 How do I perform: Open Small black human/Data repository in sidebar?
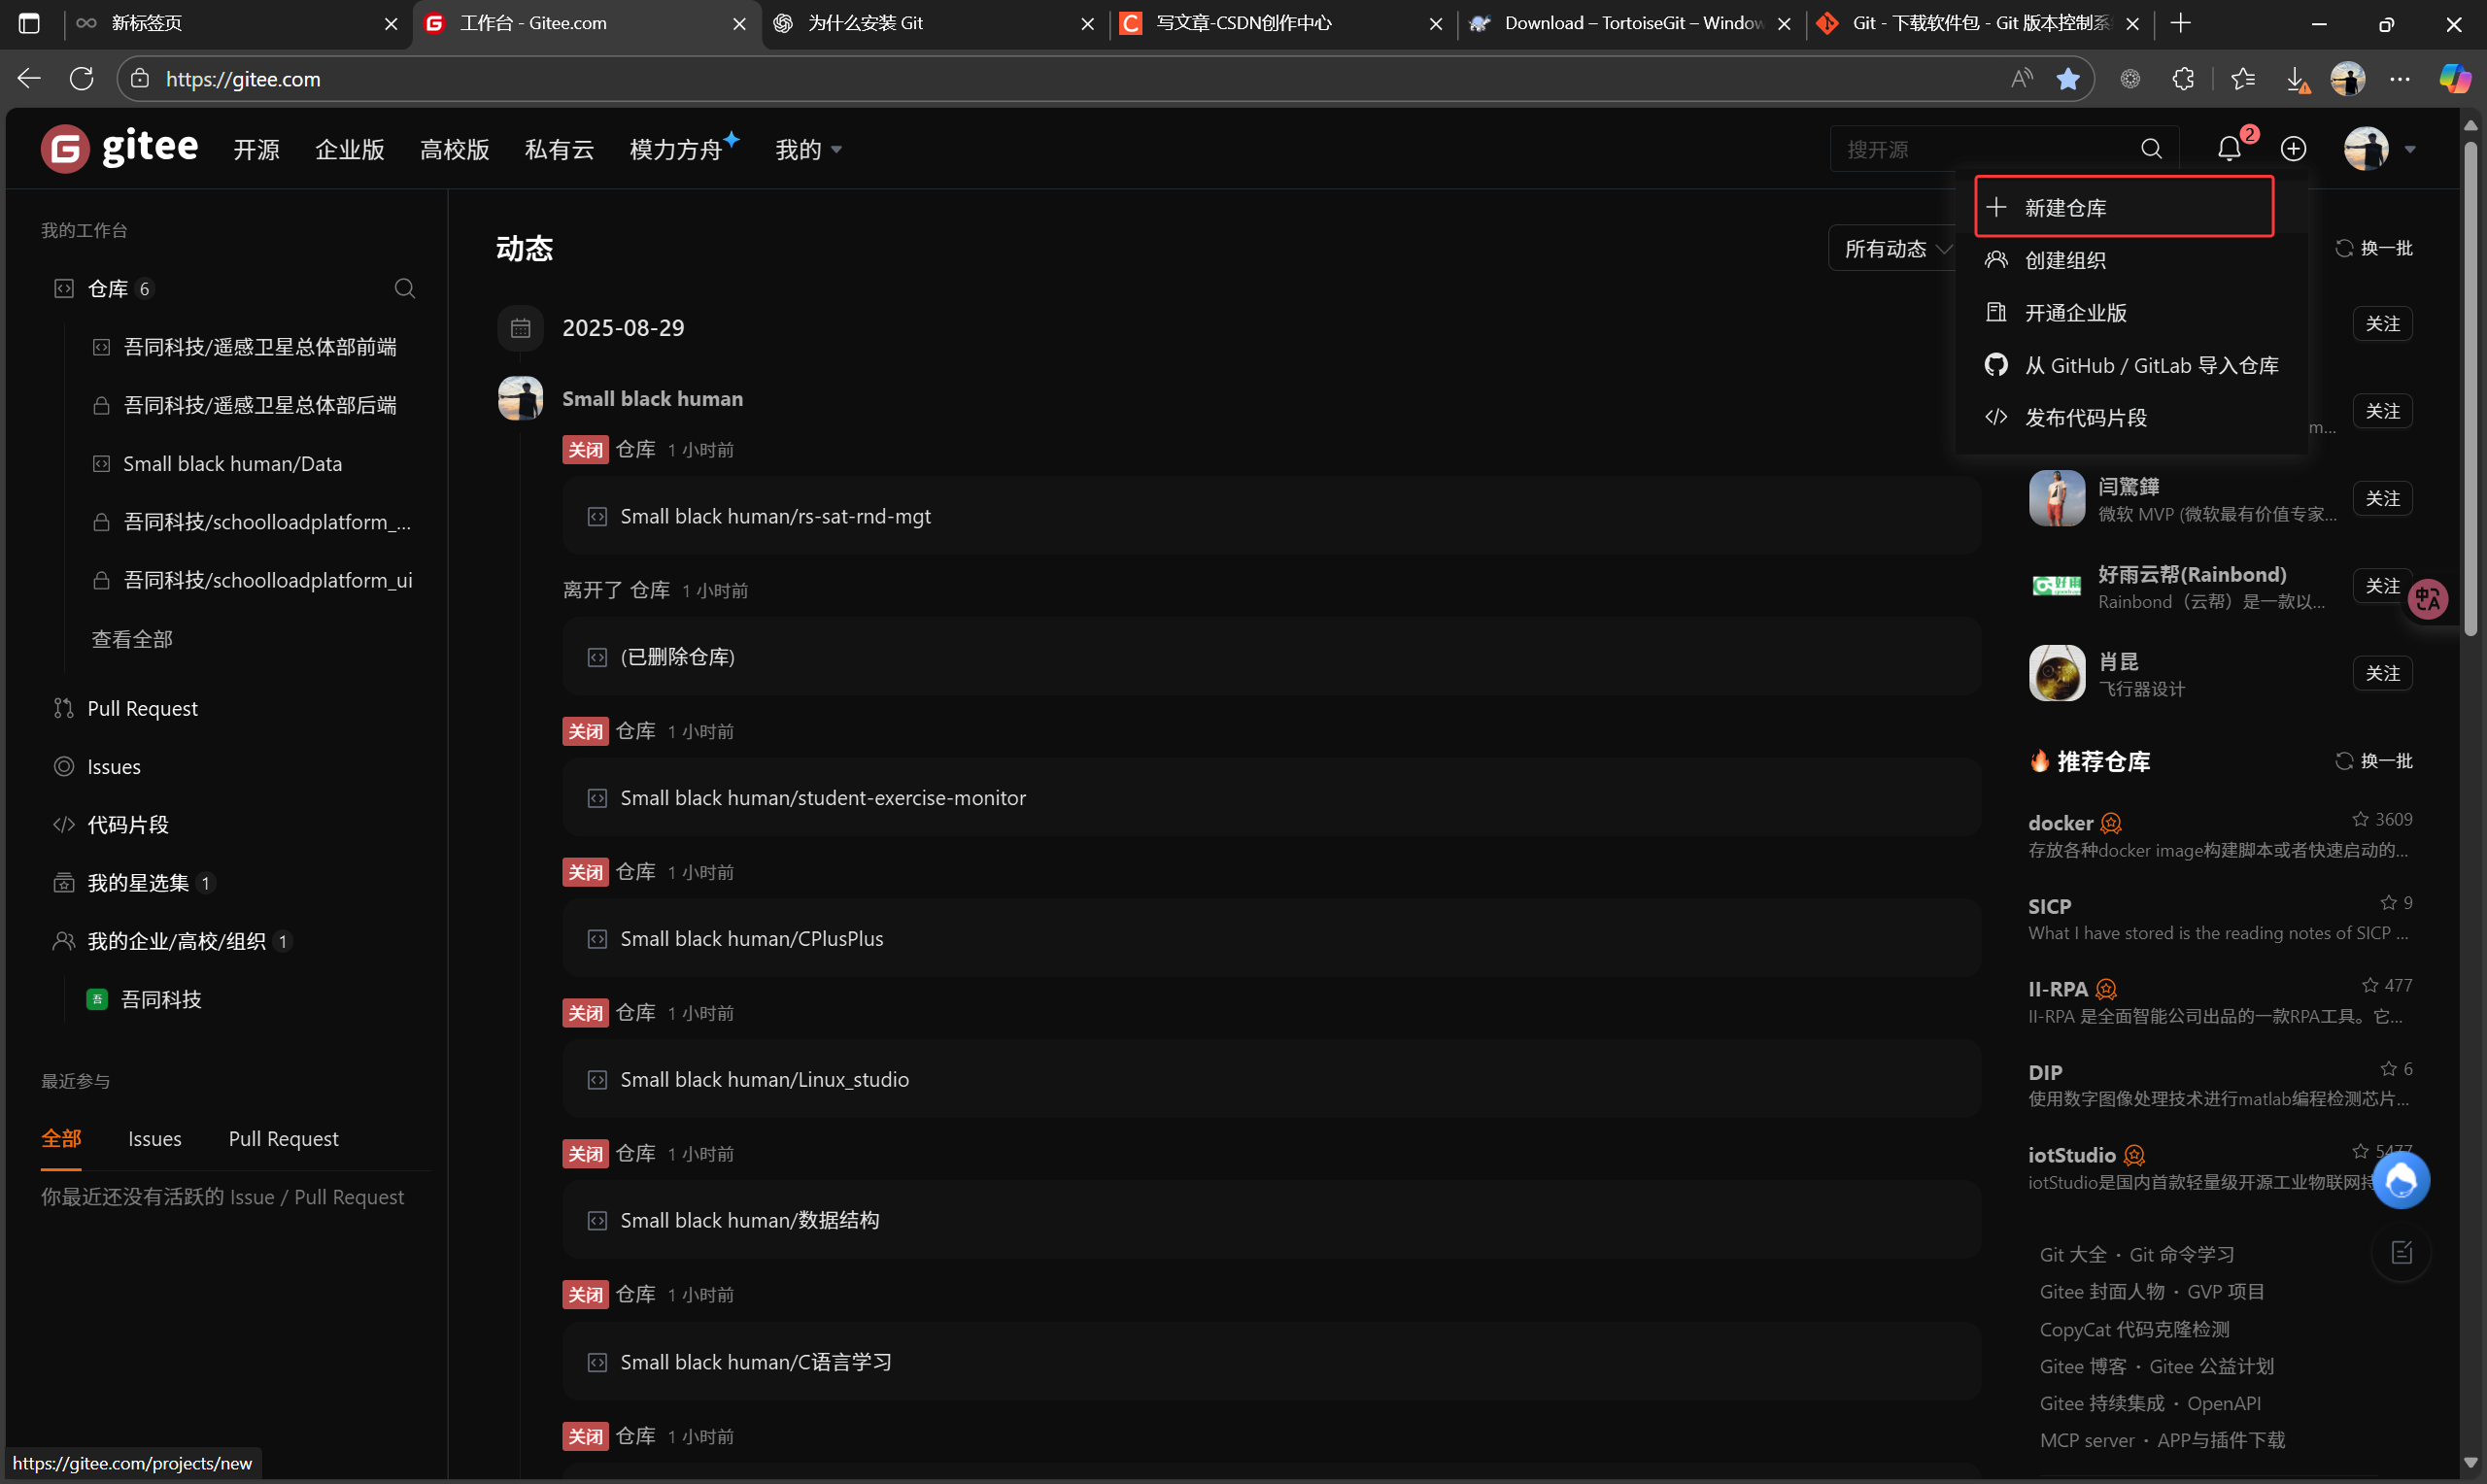[x=232, y=464]
